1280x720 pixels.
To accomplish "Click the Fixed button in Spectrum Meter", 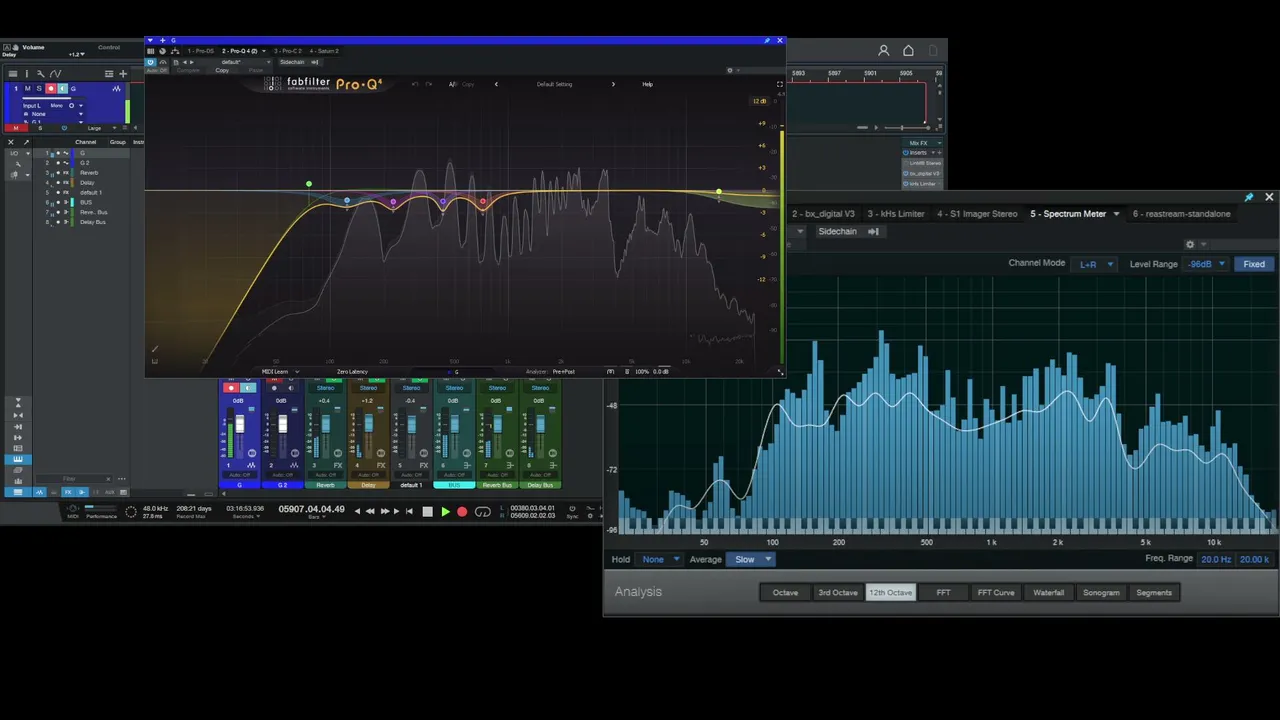I will coord(1254,264).
